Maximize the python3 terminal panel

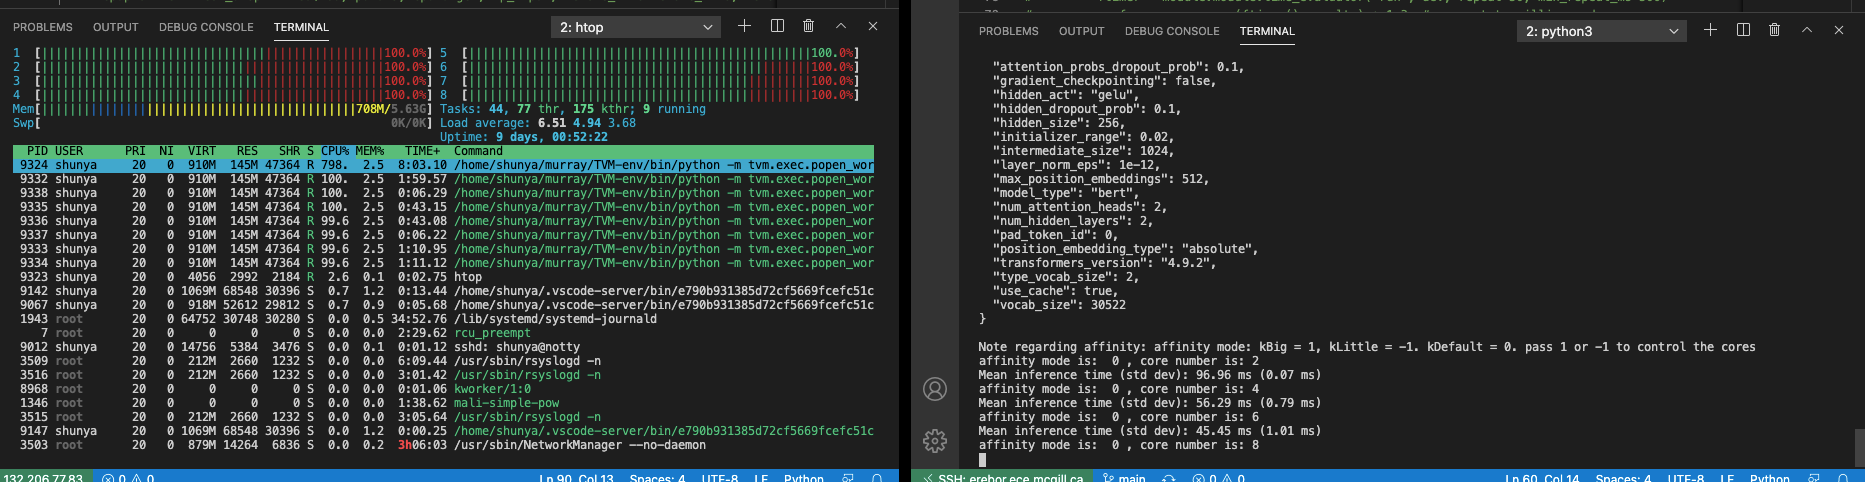(x=1807, y=30)
